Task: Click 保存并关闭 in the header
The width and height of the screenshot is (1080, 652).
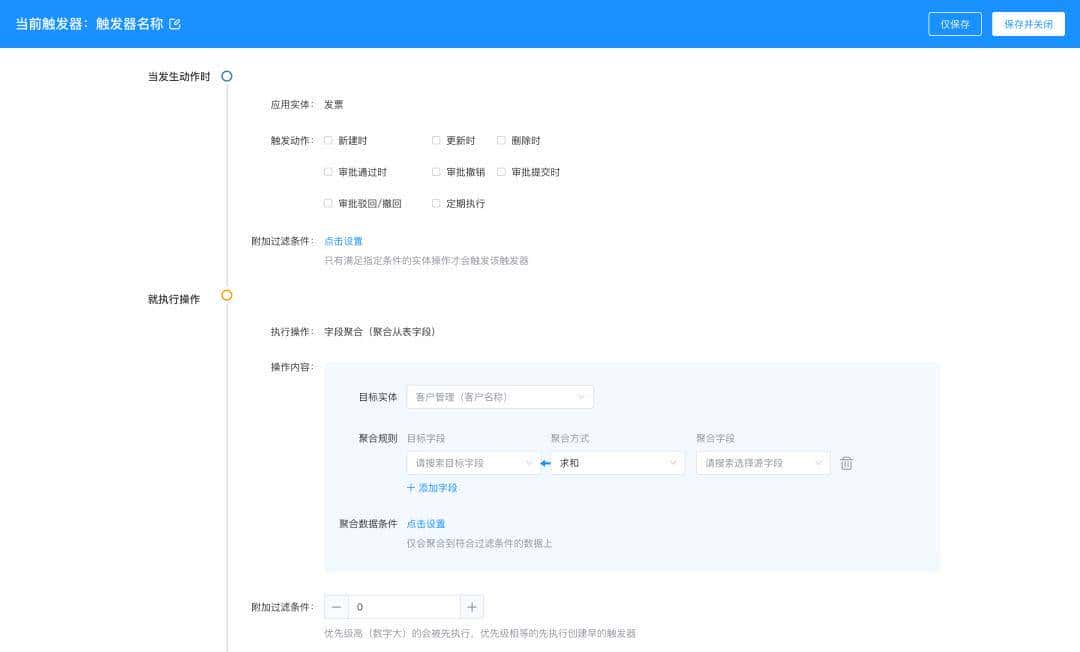Action: pos(1028,24)
